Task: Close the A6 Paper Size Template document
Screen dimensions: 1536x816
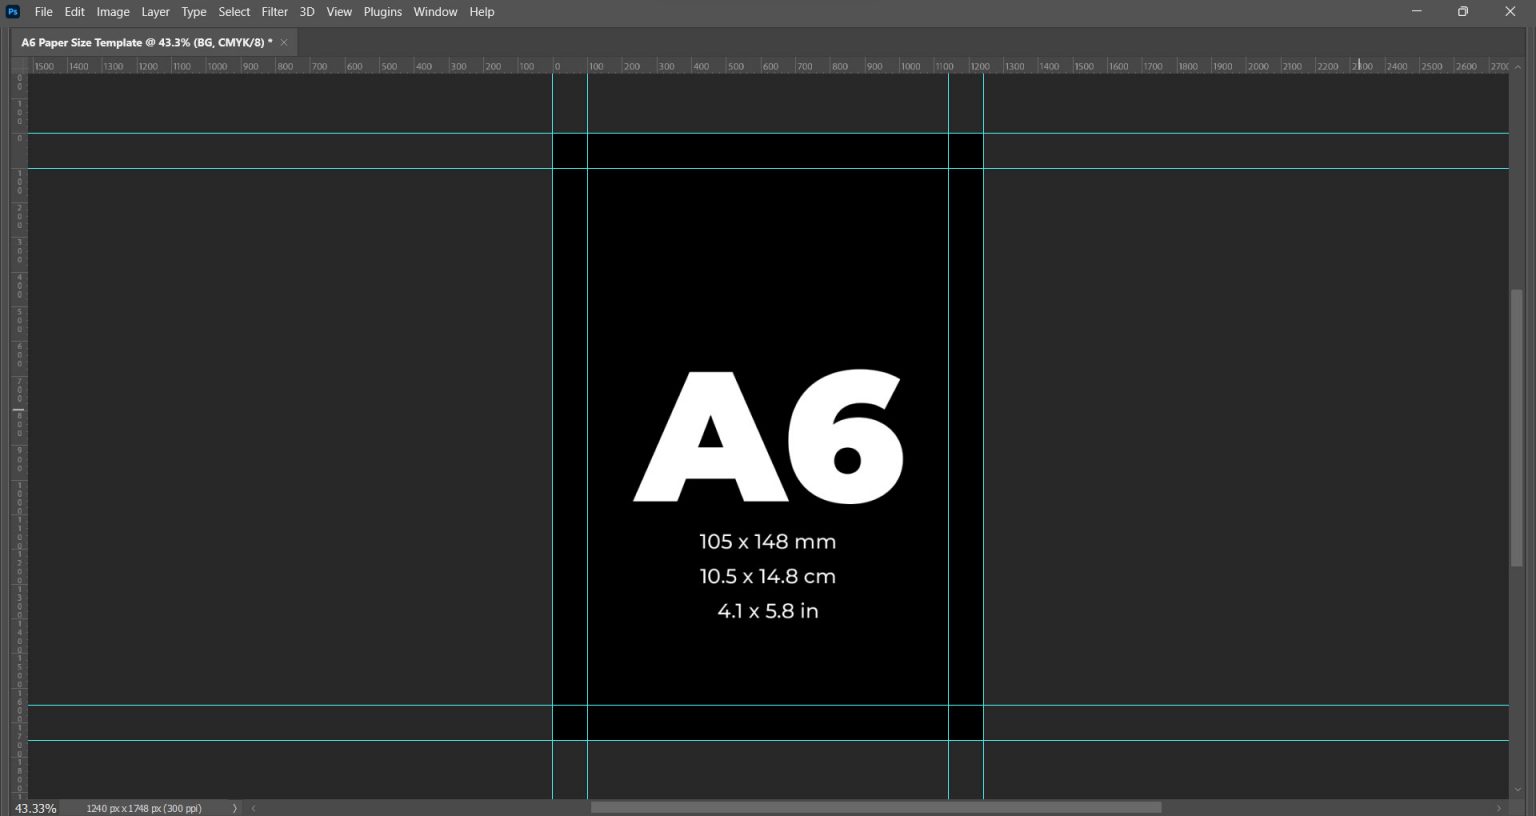Action: pos(283,42)
